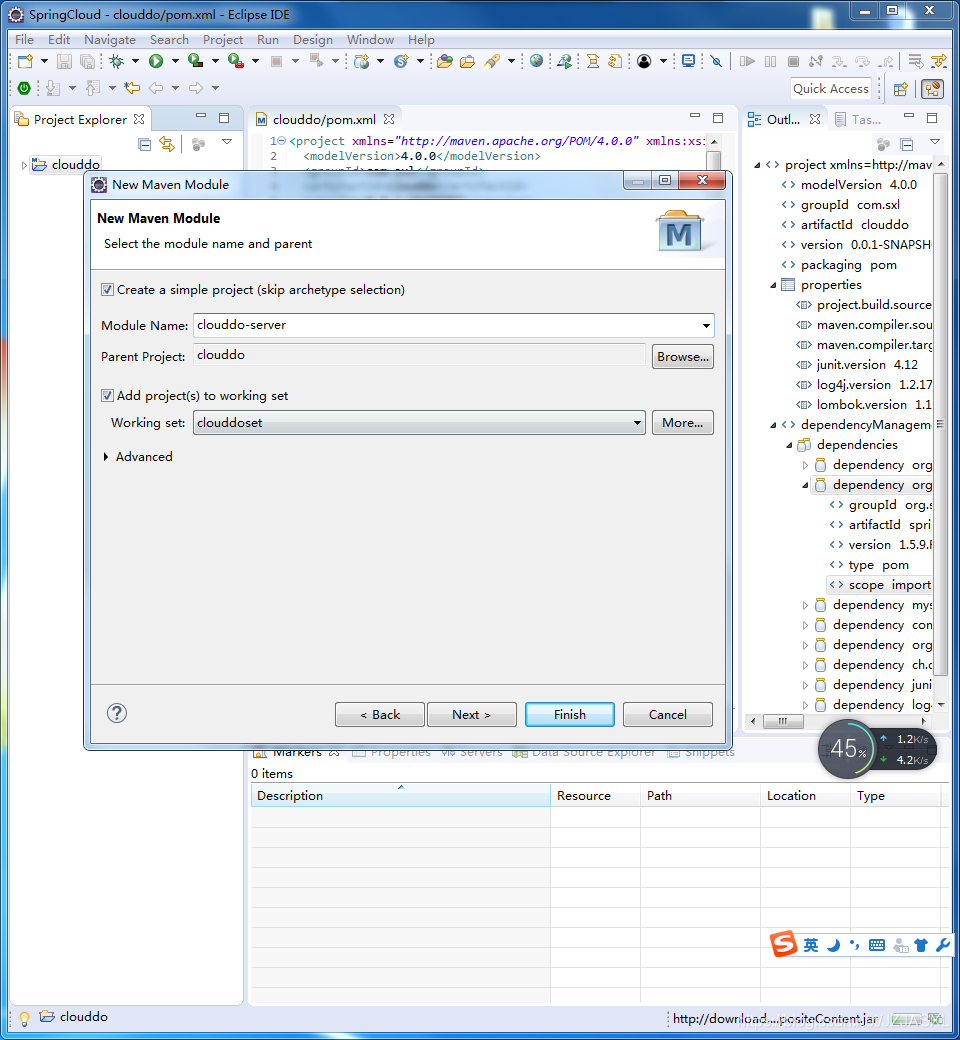Toggle Link with Editor in Project Explorer
The height and width of the screenshot is (1040, 960).
167,144
